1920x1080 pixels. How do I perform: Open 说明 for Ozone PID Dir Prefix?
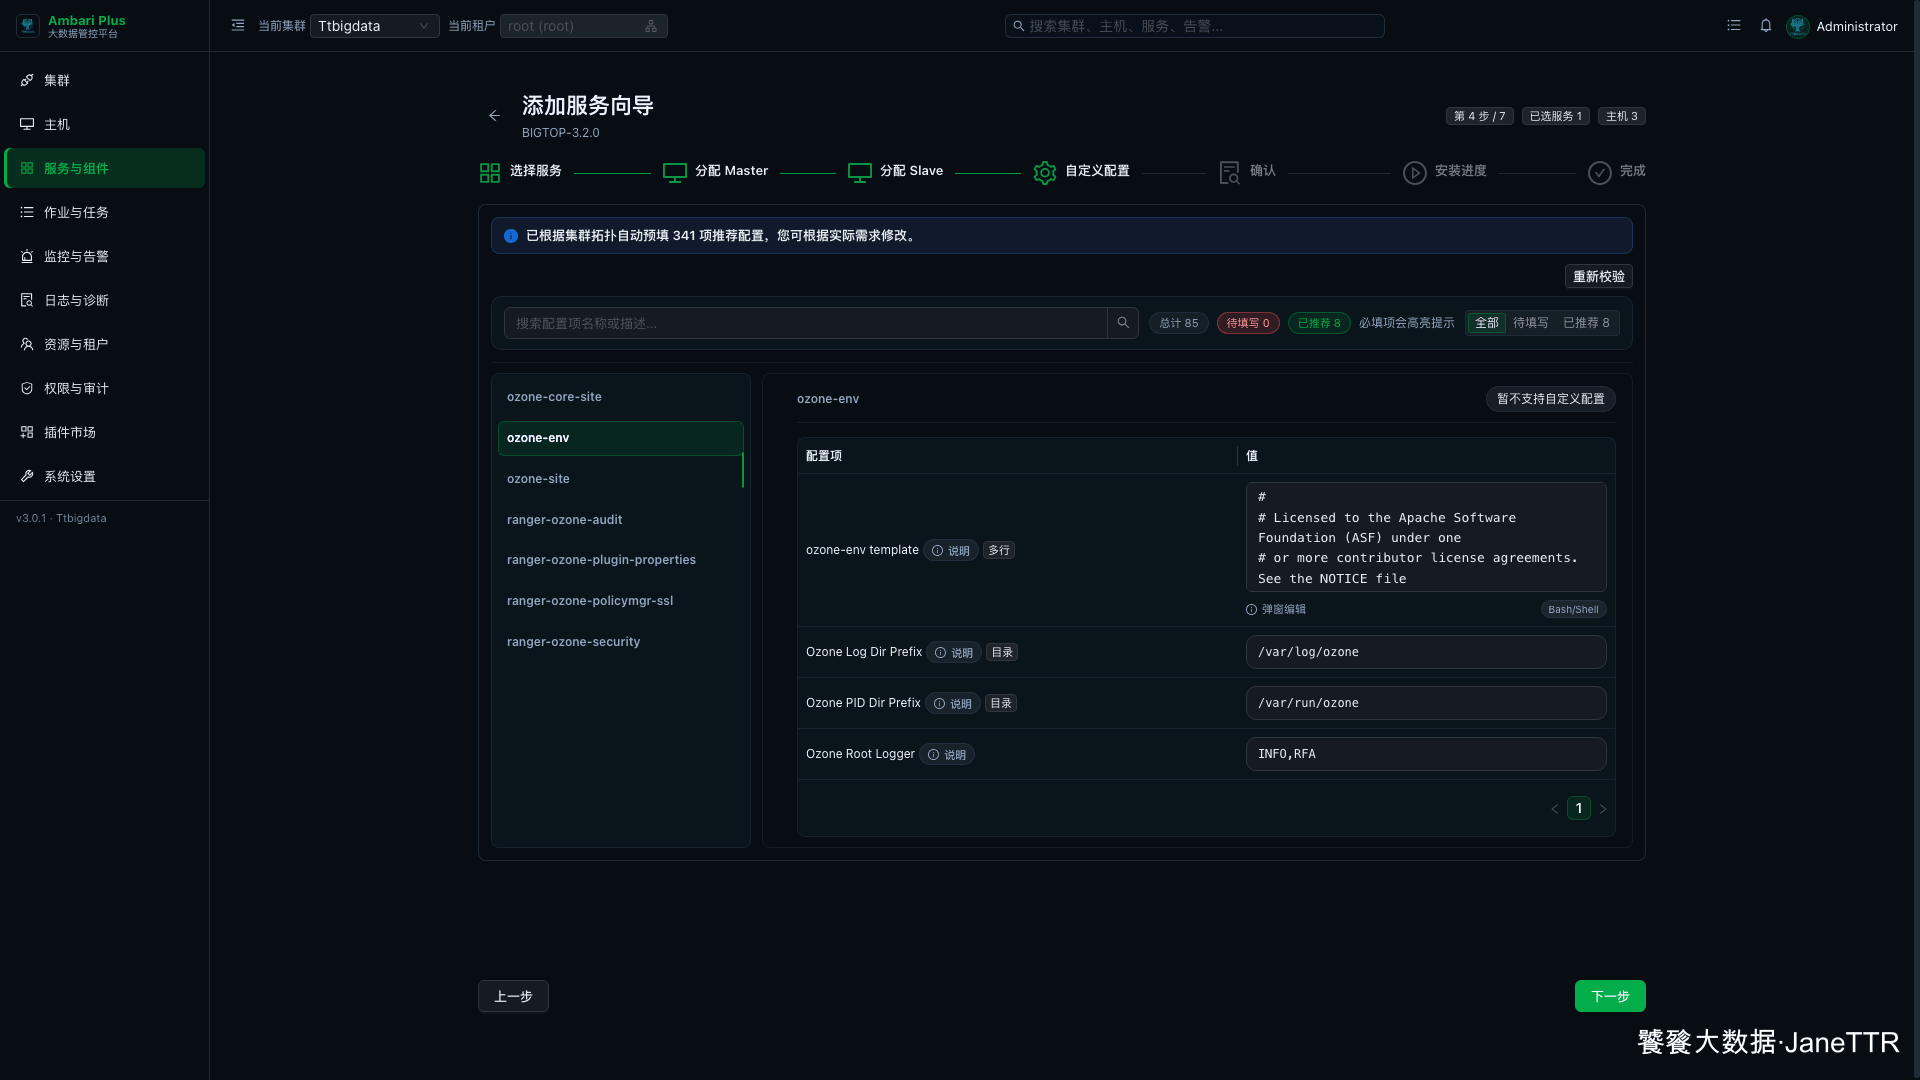pos(953,704)
